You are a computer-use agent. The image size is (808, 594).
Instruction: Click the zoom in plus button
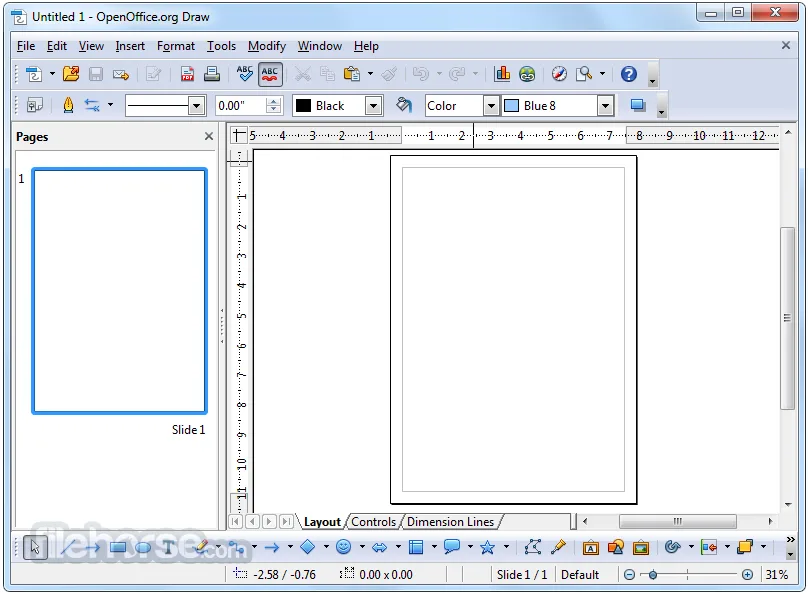(x=747, y=574)
